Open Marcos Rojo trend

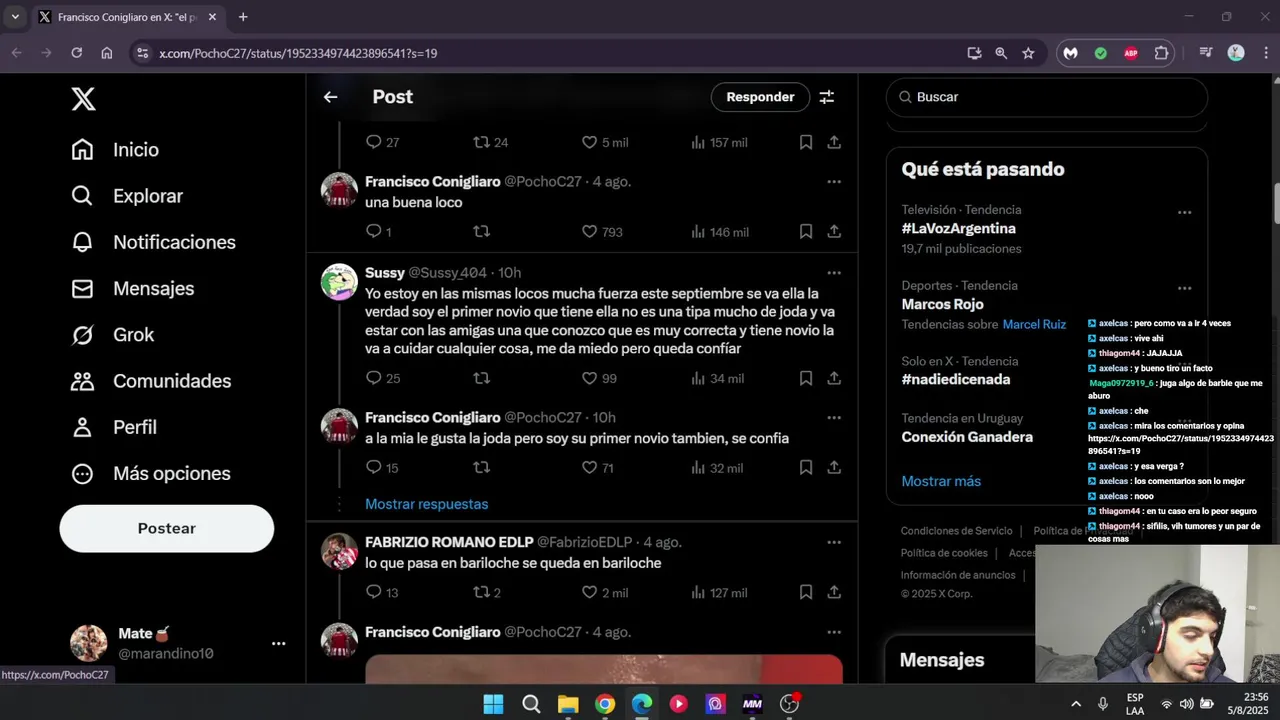point(942,304)
